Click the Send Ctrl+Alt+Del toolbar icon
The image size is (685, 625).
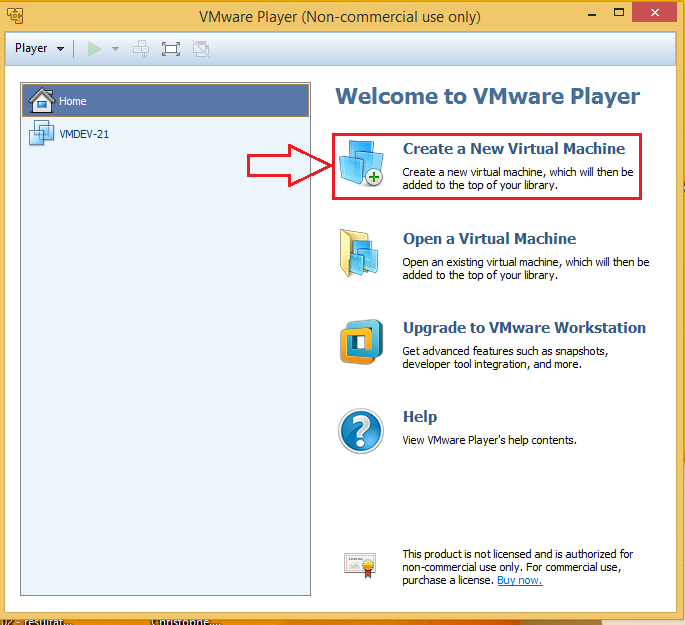(x=141, y=48)
